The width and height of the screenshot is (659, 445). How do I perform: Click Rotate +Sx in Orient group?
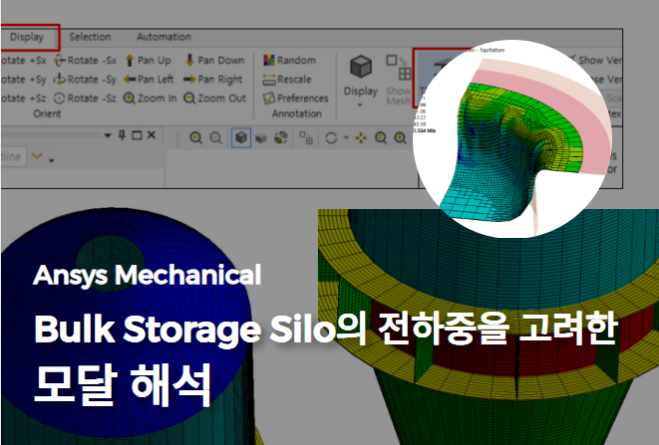(x=24, y=61)
